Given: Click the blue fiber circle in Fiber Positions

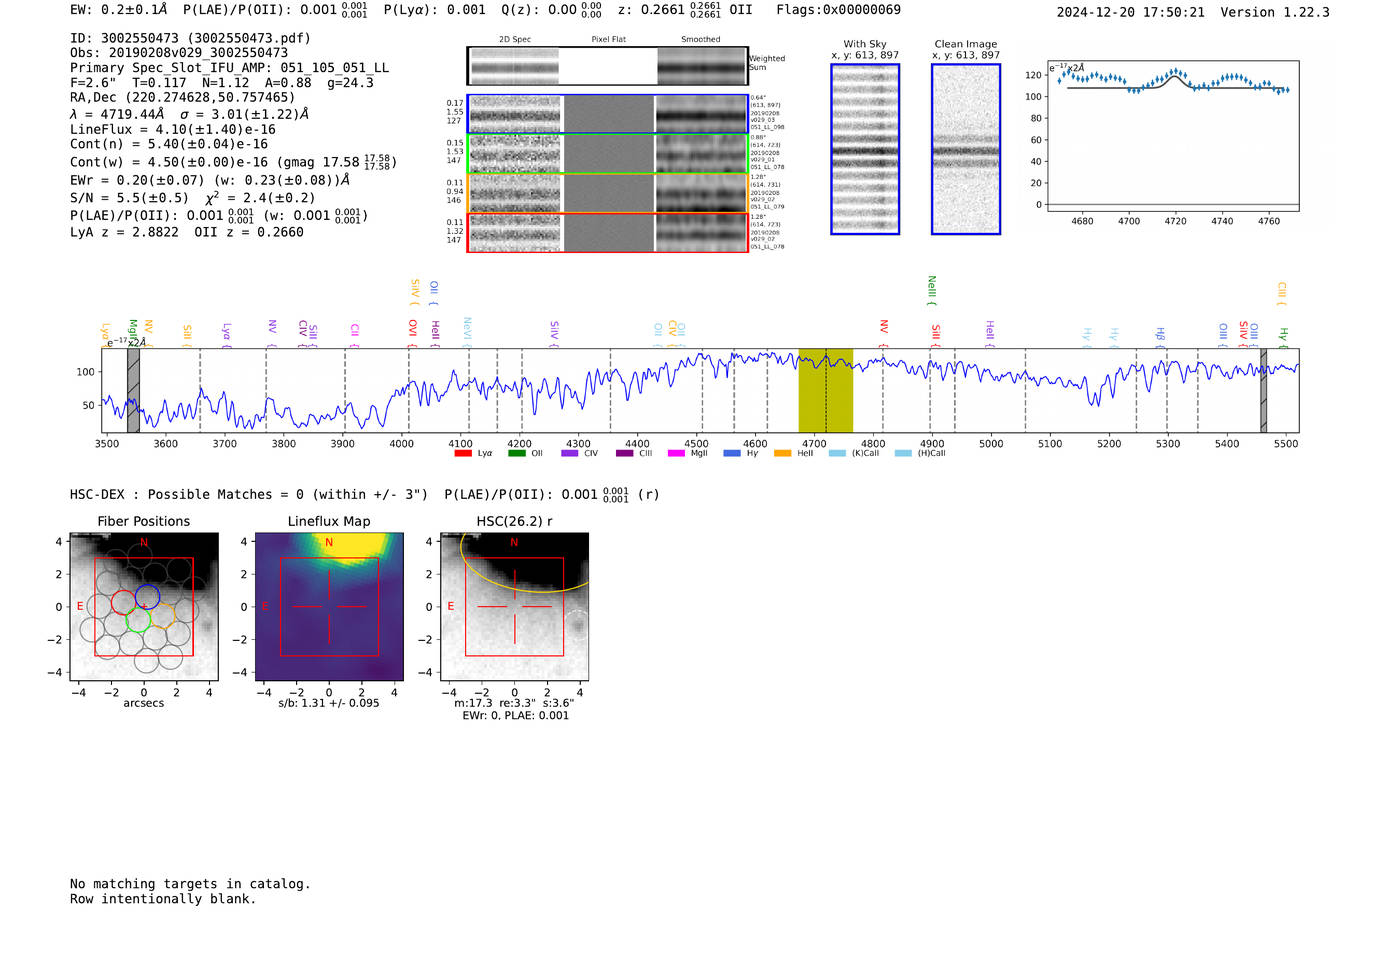Looking at the screenshot, I should 148,597.
